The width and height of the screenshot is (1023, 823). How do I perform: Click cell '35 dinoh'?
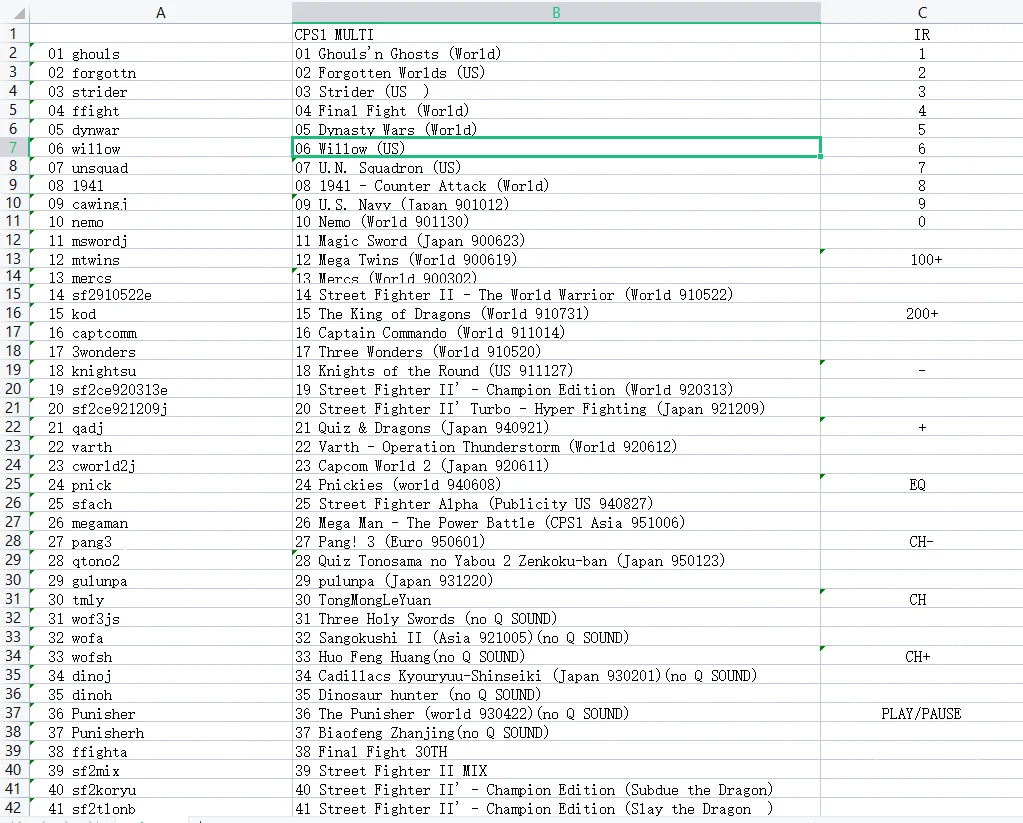[160, 694]
